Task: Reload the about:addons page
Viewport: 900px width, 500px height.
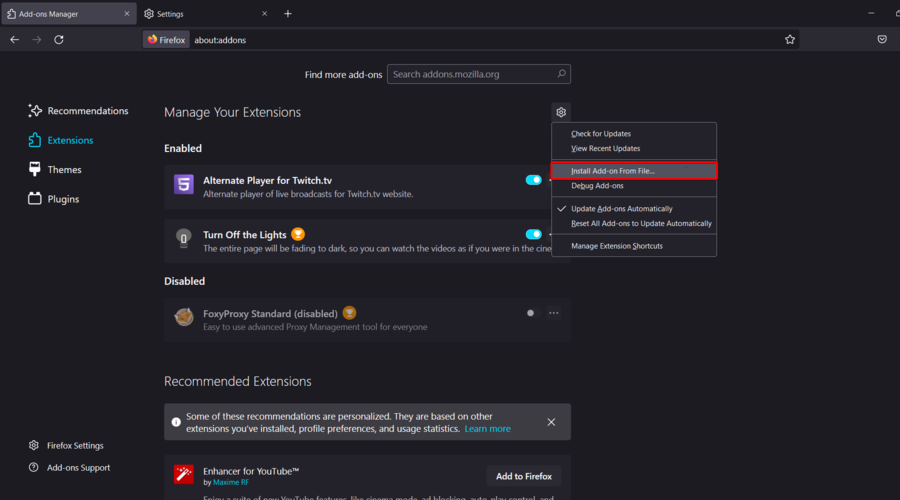Action: point(59,40)
